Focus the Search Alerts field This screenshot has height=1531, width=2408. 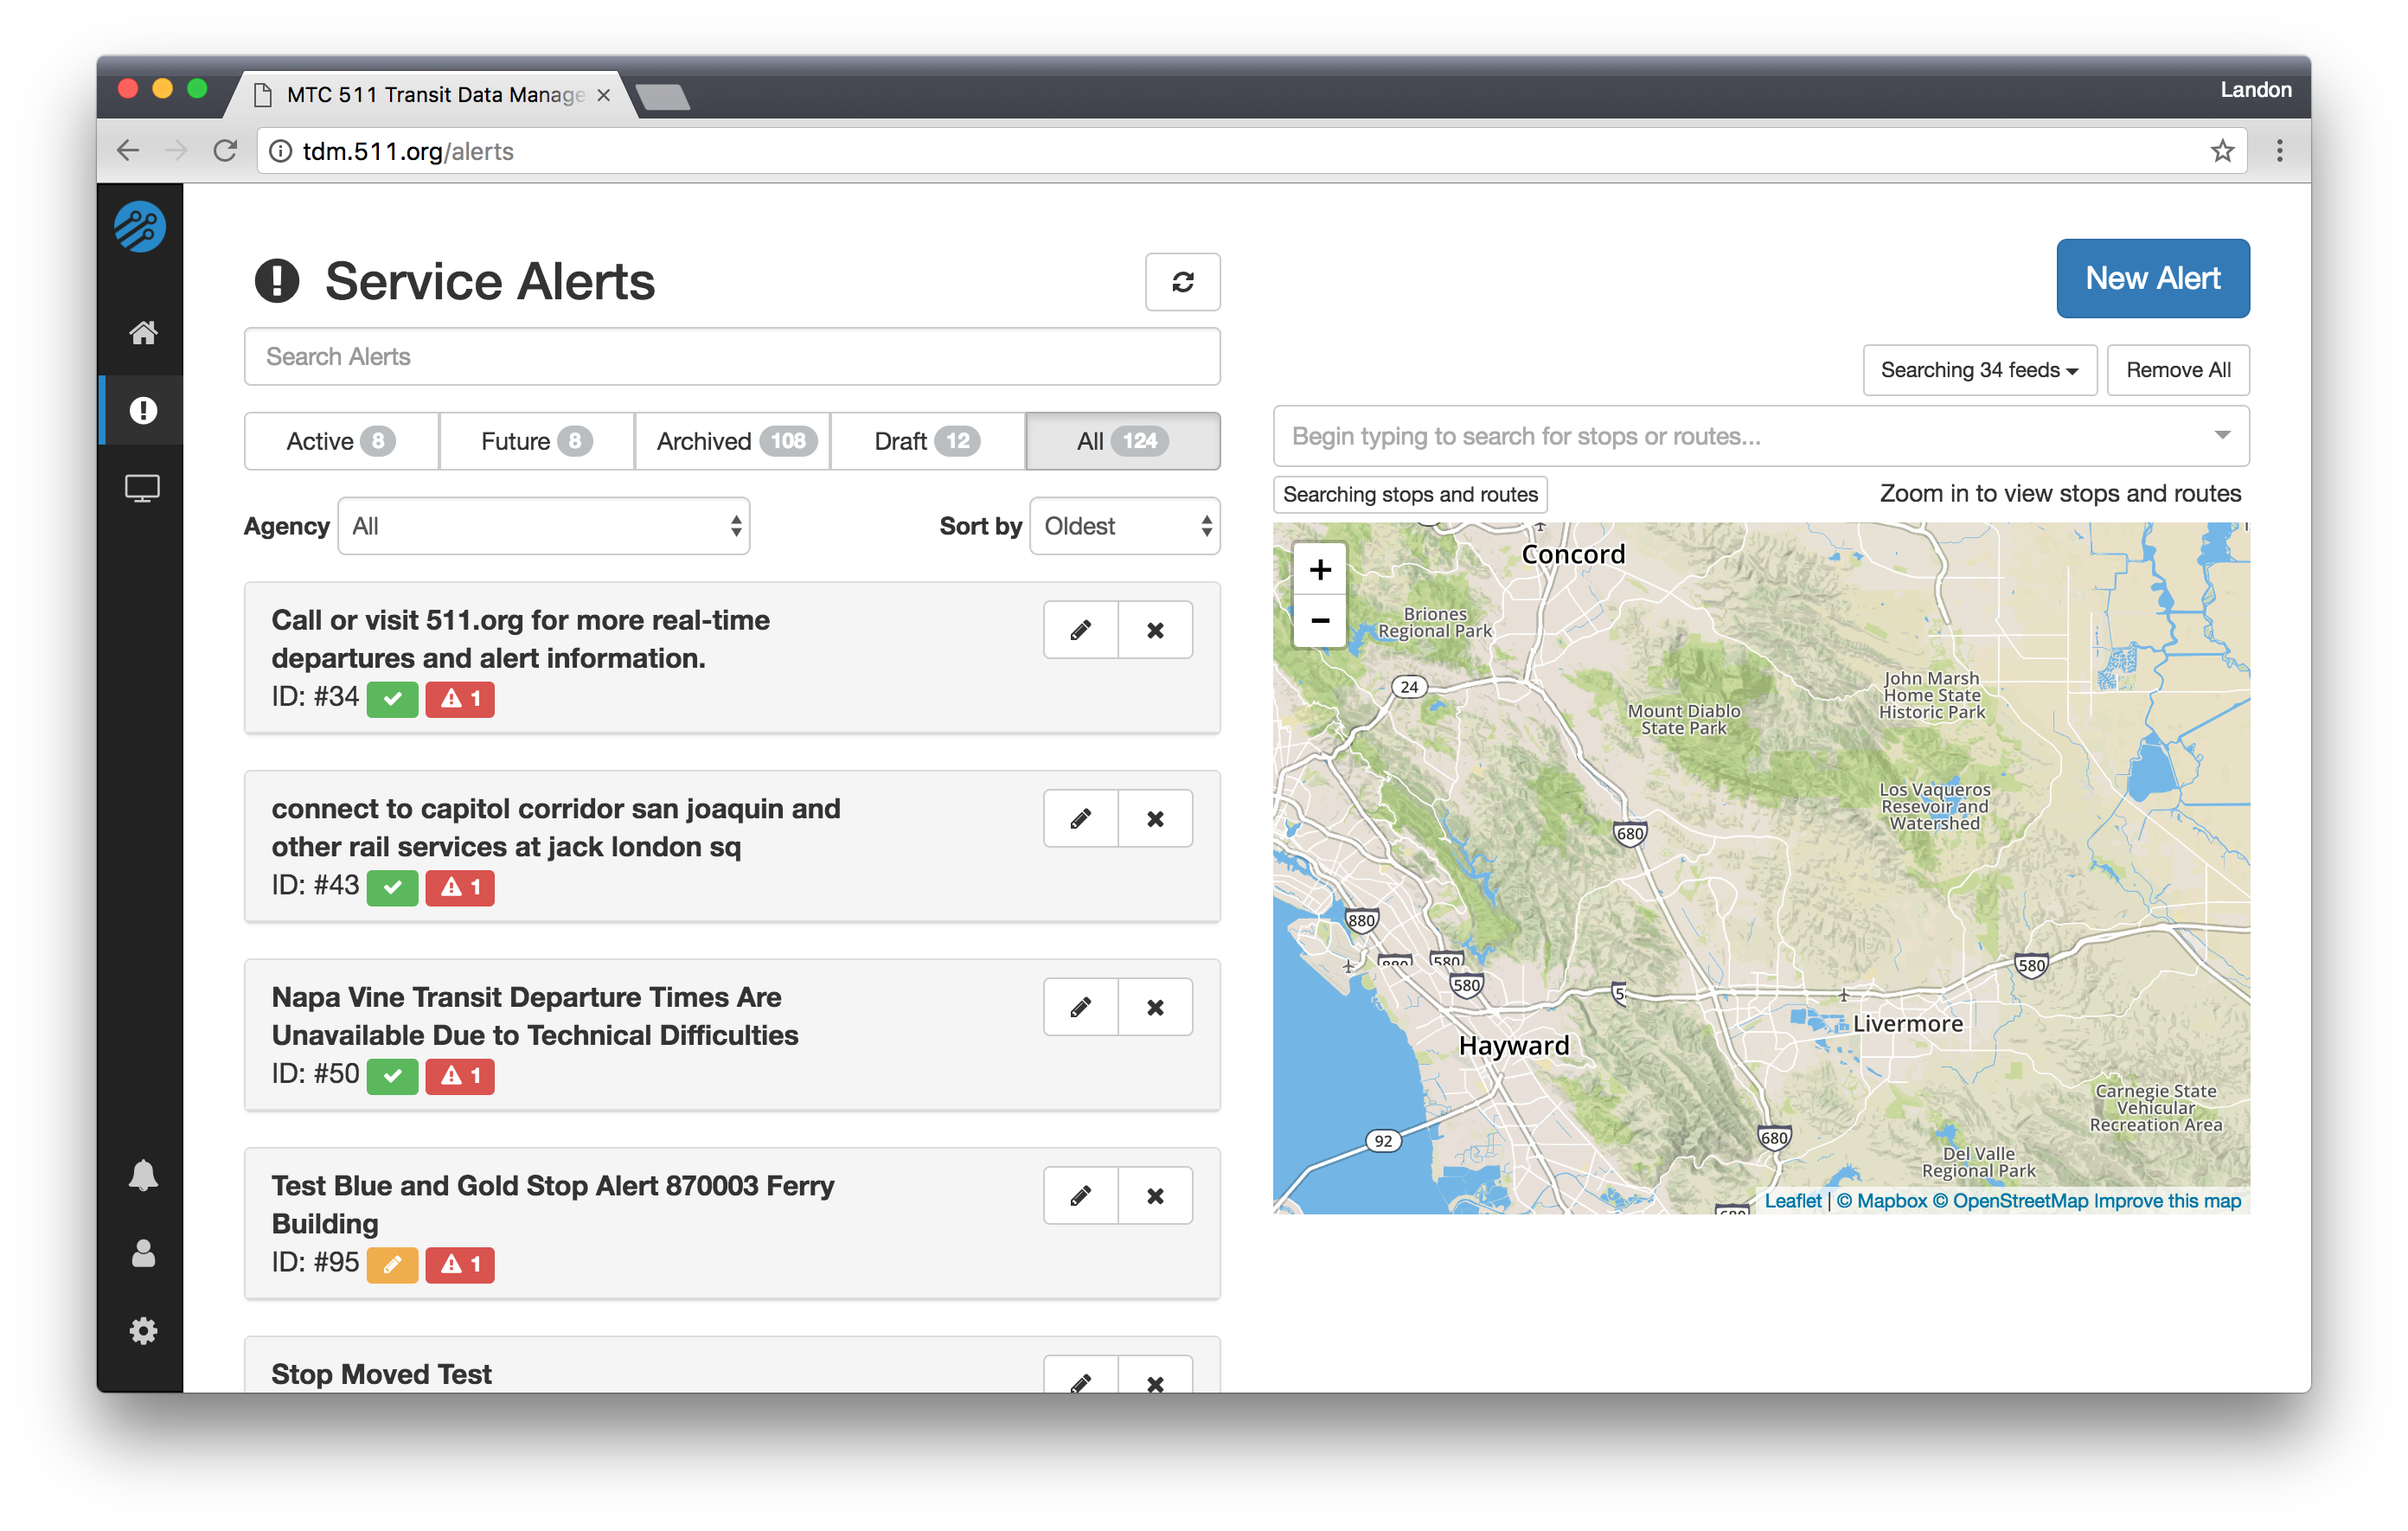coord(732,357)
